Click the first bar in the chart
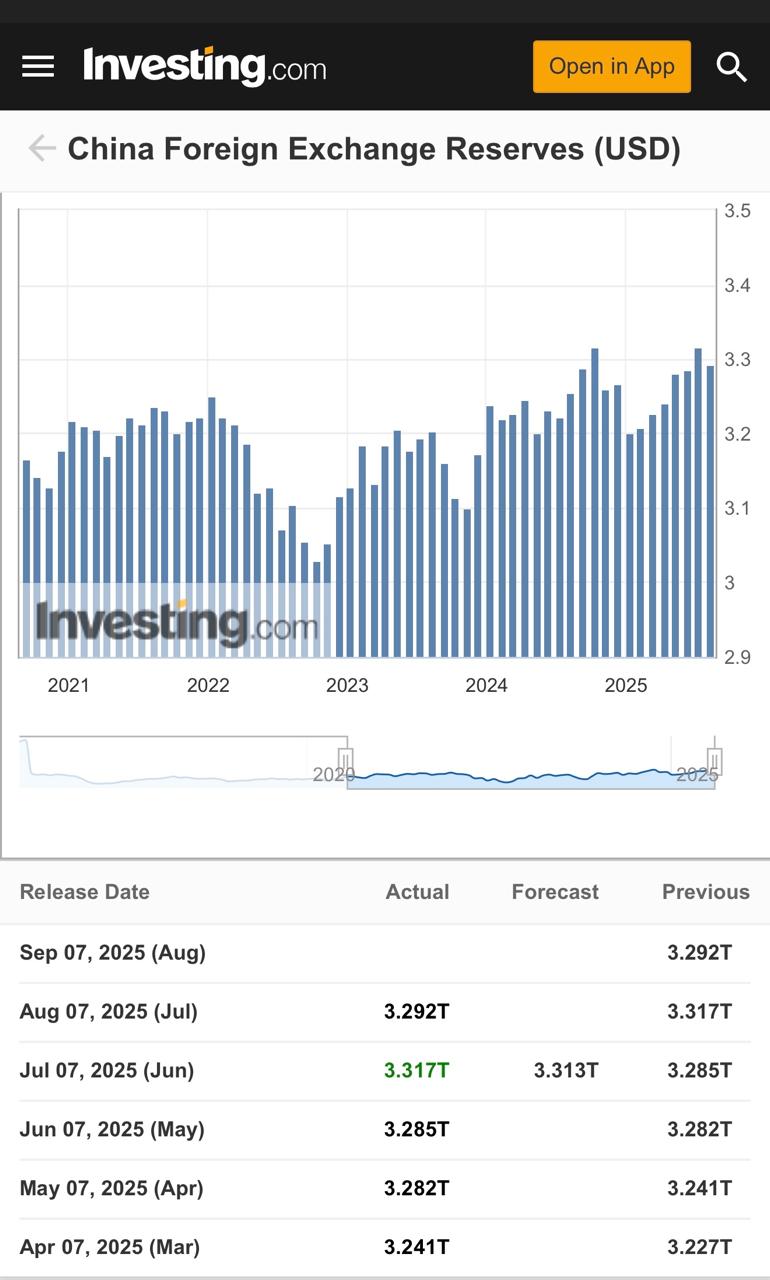 (x=27, y=559)
